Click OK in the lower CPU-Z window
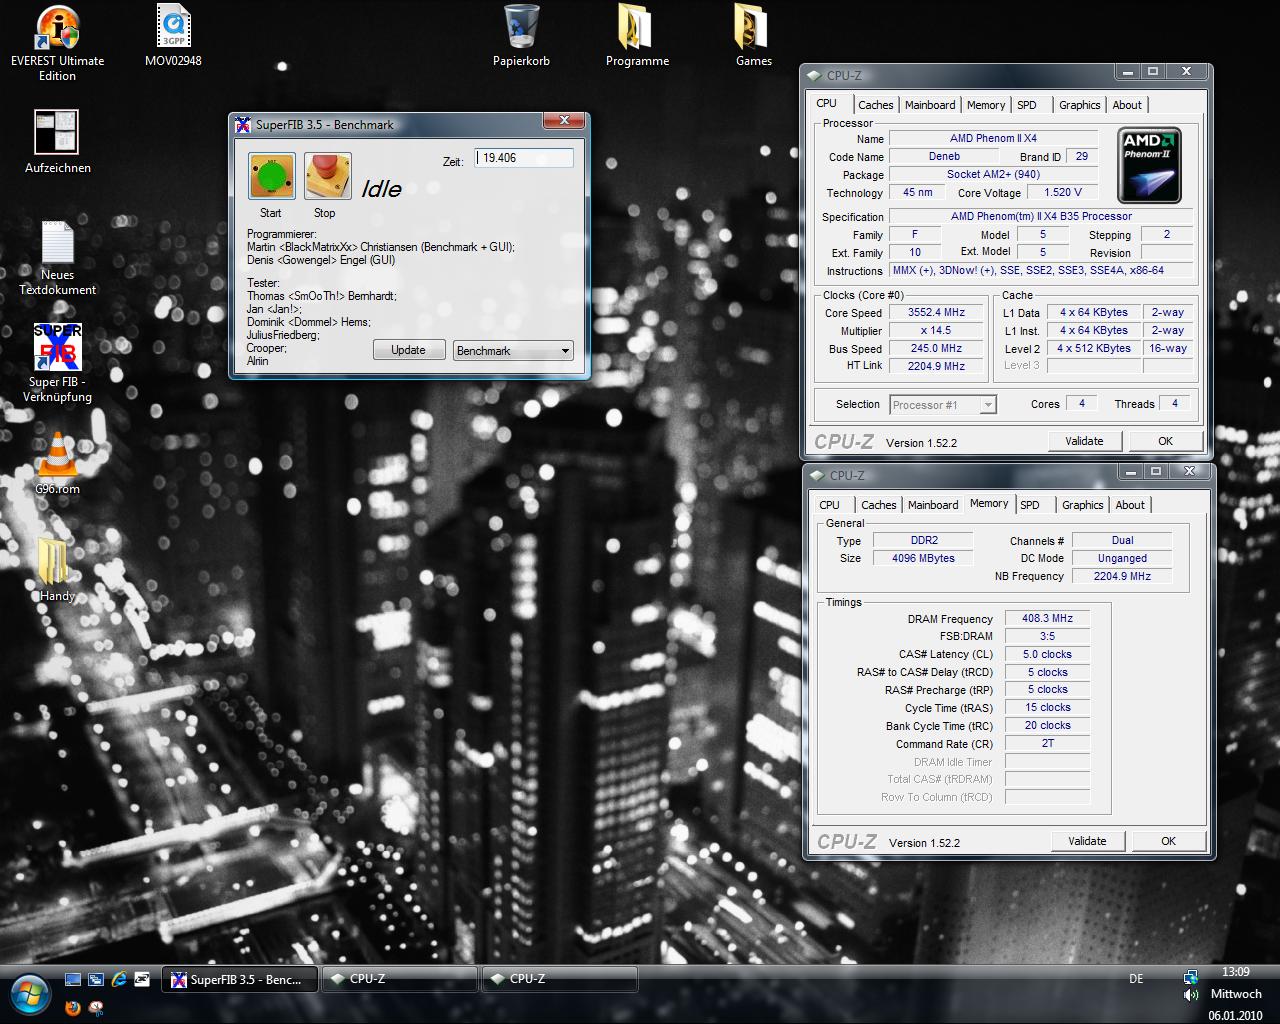The height and width of the screenshot is (1024, 1280). coord(1168,841)
